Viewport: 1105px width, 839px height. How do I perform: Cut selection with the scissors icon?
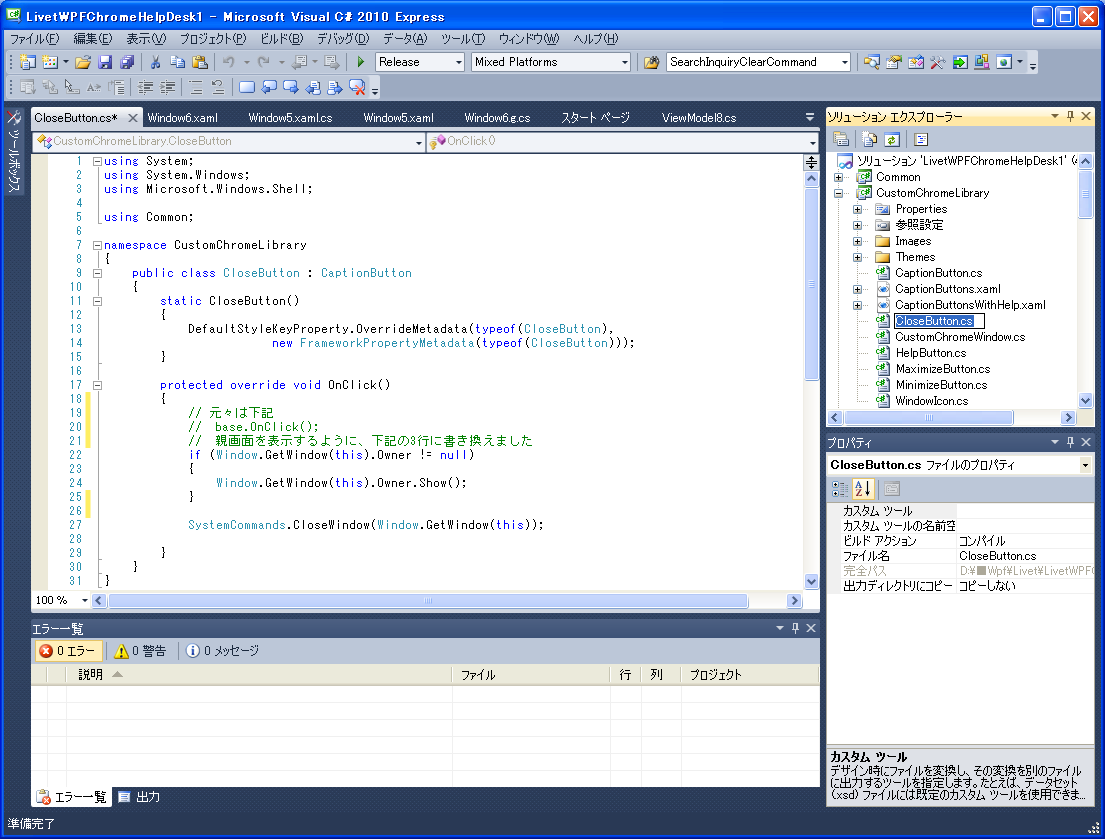click(155, 62)
